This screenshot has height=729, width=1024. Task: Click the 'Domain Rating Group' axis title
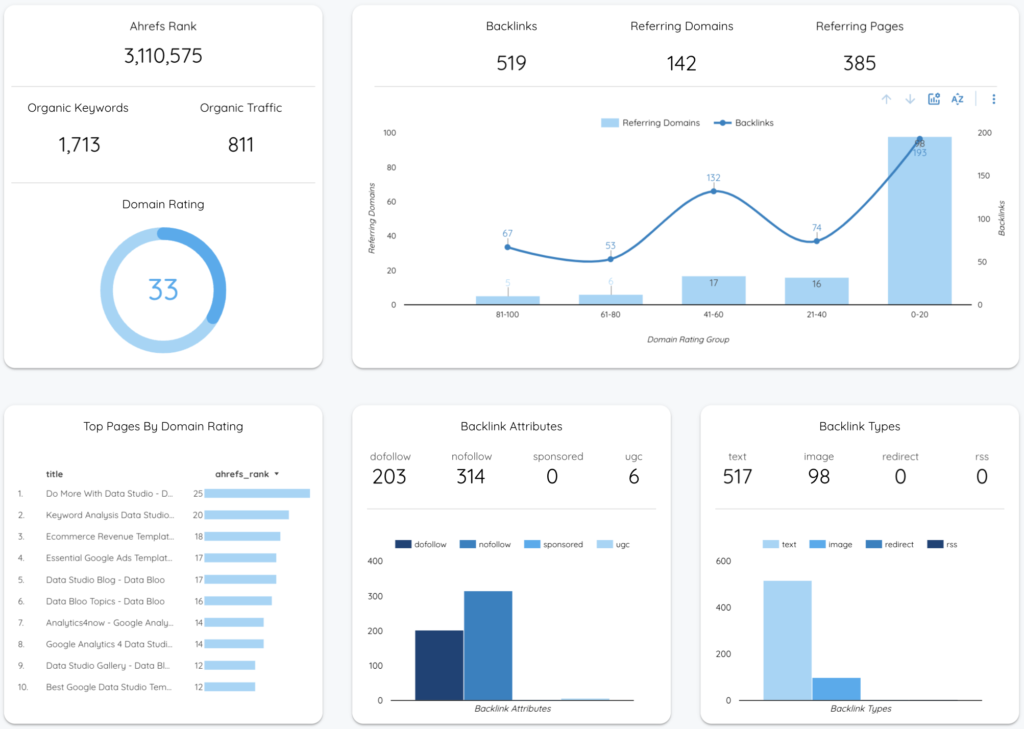(688, 340)
